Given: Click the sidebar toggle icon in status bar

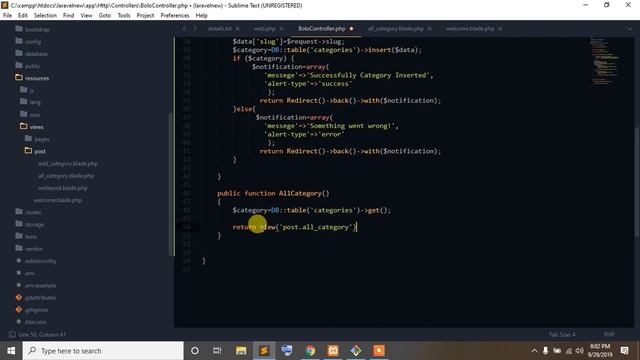Looking at the screenshot, I should (x=12, y=334).
